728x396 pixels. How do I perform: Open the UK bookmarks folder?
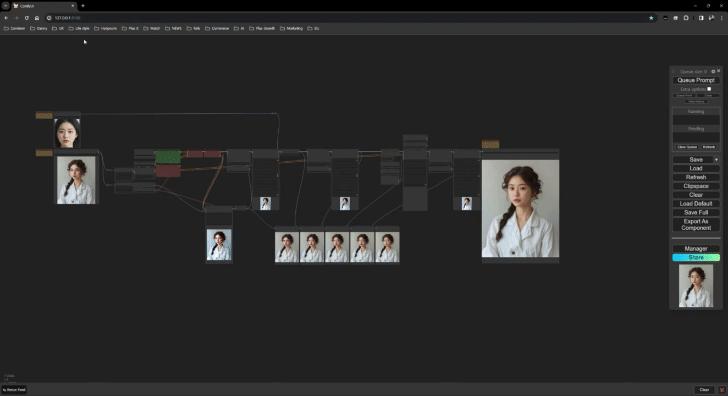pyautogui.click(x=58, y=28)
